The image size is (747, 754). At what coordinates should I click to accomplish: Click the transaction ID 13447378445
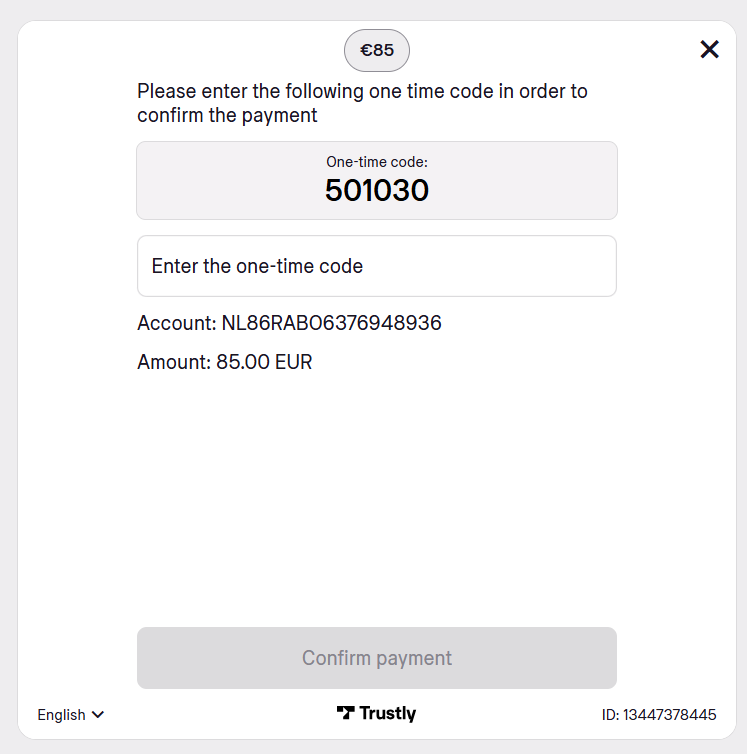point(670,715)
